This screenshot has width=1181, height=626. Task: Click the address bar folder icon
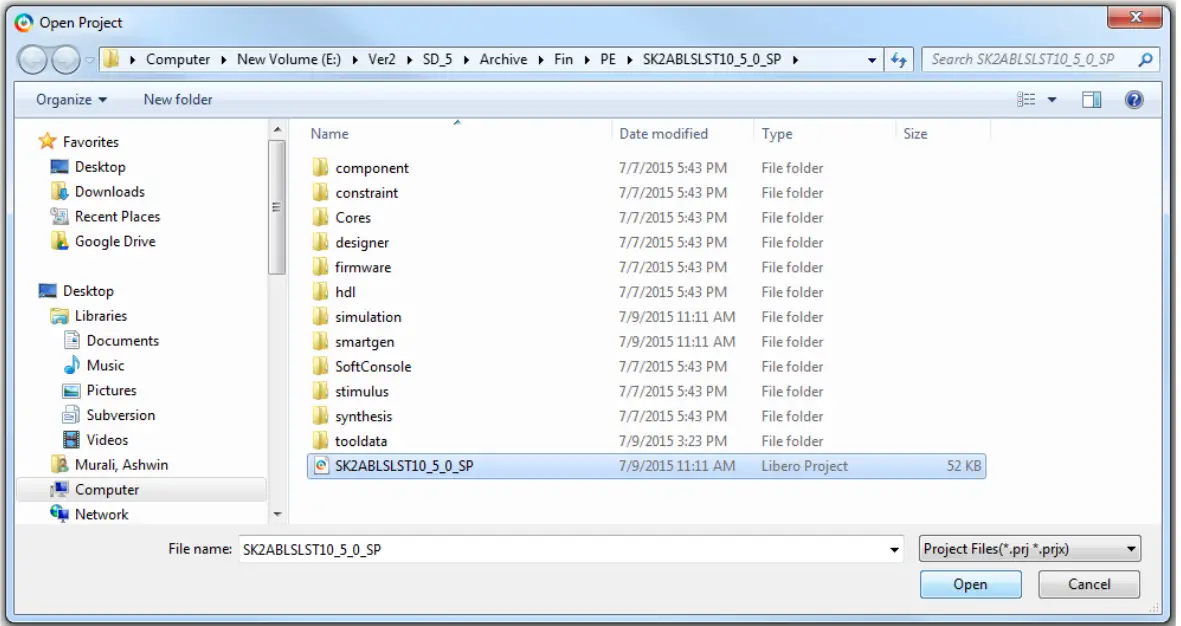[x=111, y=59]
